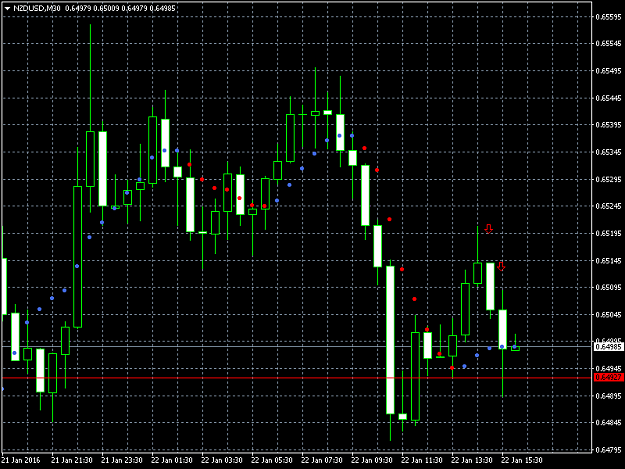Select the upper red sell arrow signal
The width and height of the screenshot is (625, 469).
coord(489,229)
